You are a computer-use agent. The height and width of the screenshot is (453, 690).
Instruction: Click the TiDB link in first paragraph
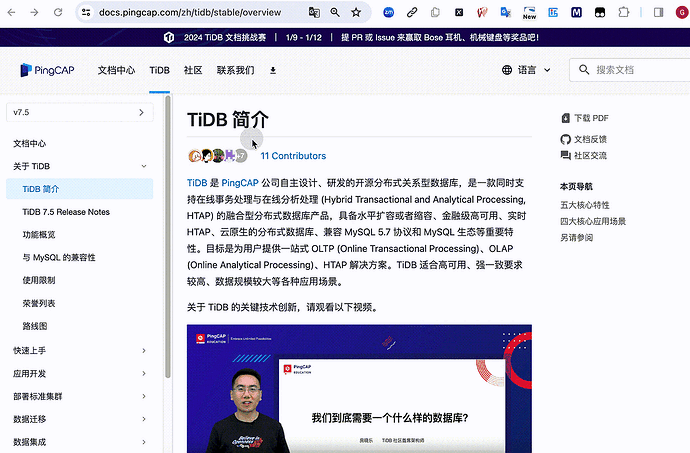tap(197, 183)
